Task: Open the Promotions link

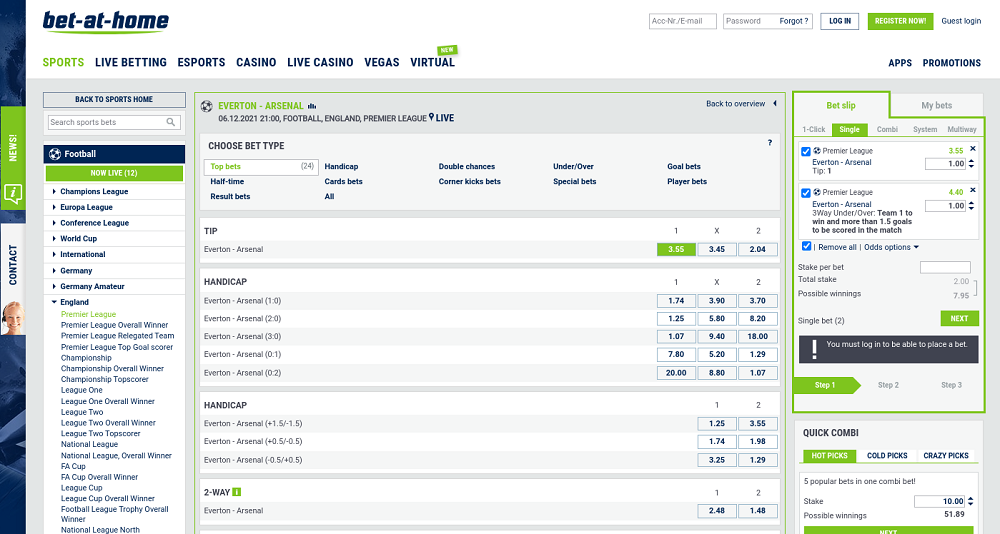Action: [x=952, y=63]
